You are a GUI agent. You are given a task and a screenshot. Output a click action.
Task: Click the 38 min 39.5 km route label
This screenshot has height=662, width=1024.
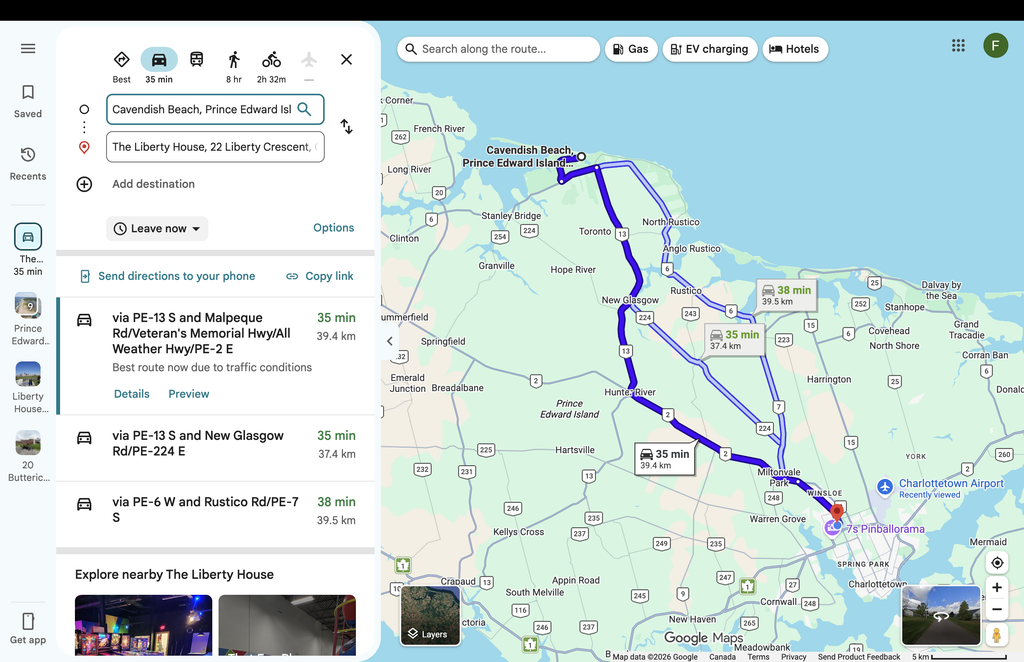click(786, 294)
